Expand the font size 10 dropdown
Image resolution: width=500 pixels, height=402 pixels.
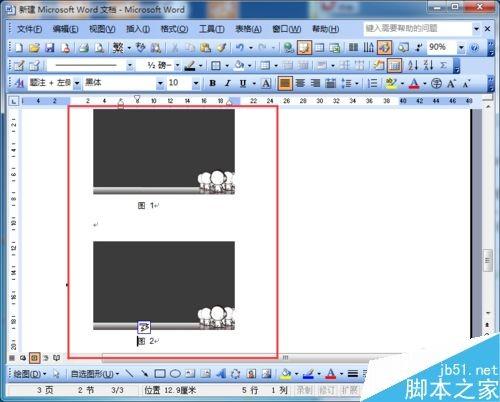point(196,83)
